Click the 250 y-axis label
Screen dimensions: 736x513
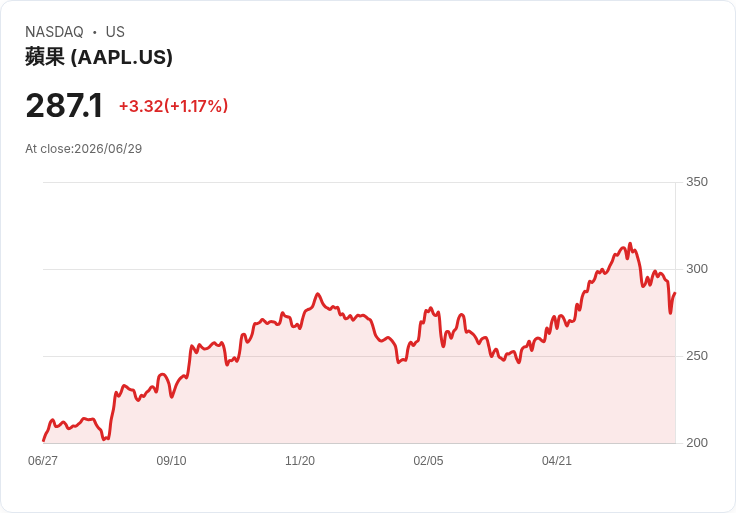(697, 356)
